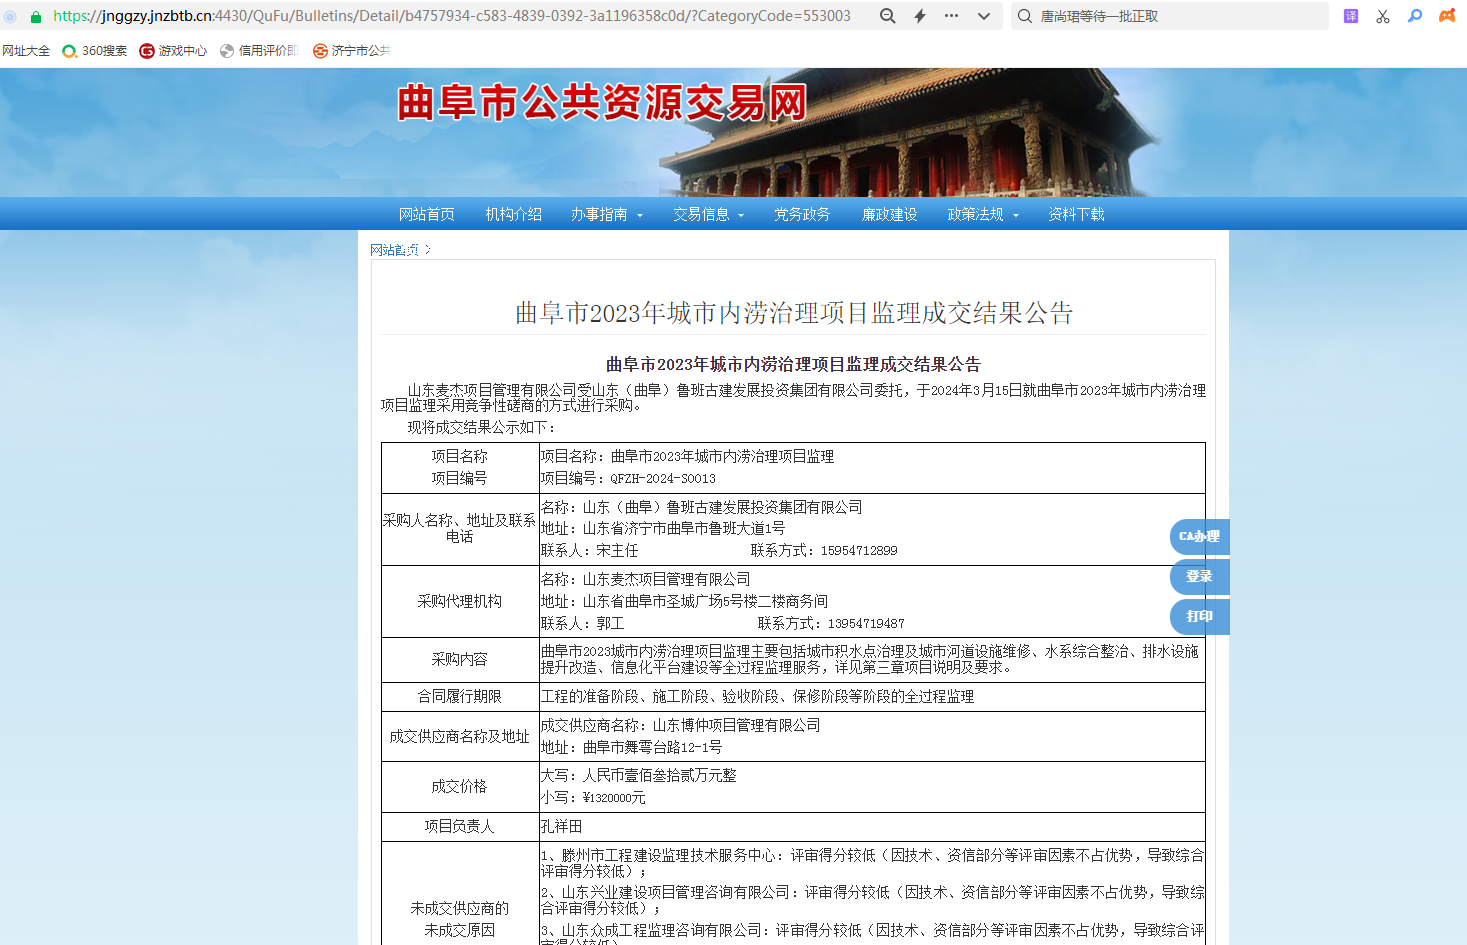1467x945 pixels.
Task: Click project leader name 孔祥田
Action: tap(561, 827)
